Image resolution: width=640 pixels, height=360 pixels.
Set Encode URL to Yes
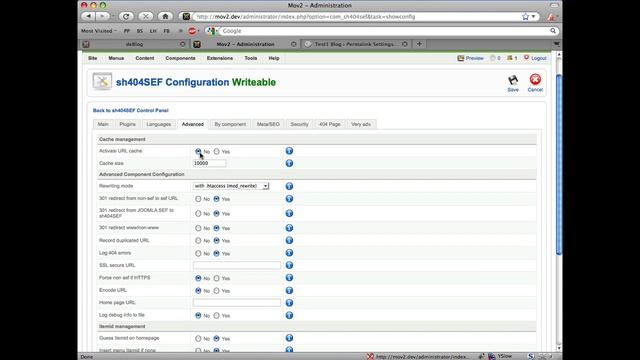click(216, 291)
